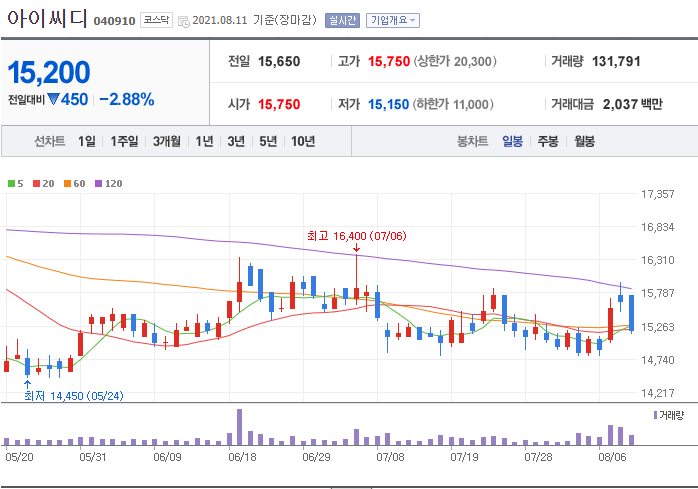Click the red 20-day moving average swatch

(x=37, y=183)
